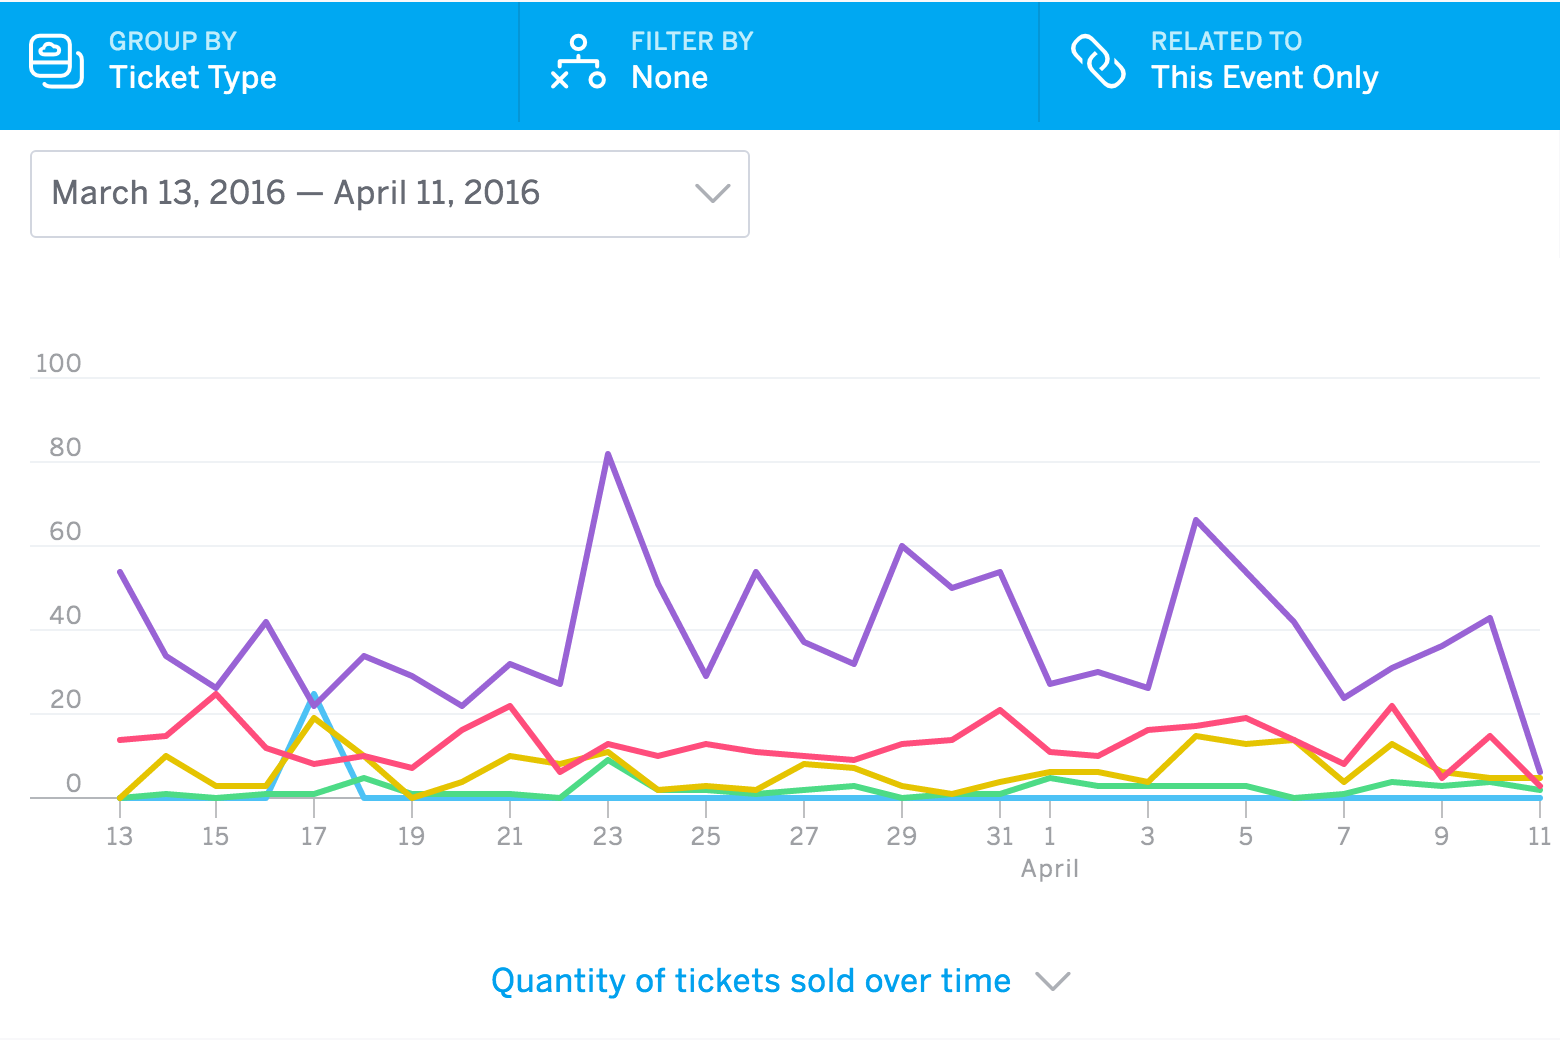Viewport: 1560px width, 1040px height.
Task: Click the 40 label on the y-axis
Action: click(65, 616)
